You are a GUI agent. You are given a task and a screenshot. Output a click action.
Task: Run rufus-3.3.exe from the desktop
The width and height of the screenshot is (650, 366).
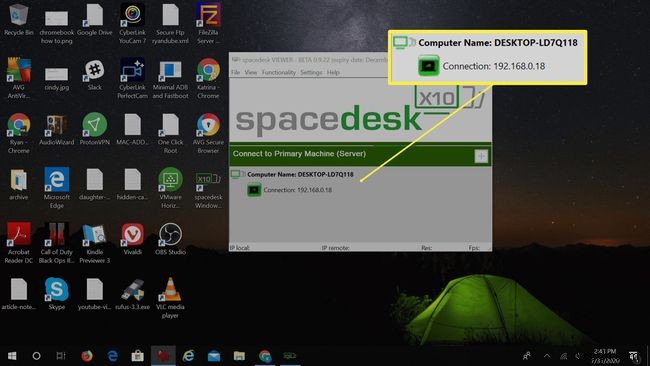pos(132,294)
